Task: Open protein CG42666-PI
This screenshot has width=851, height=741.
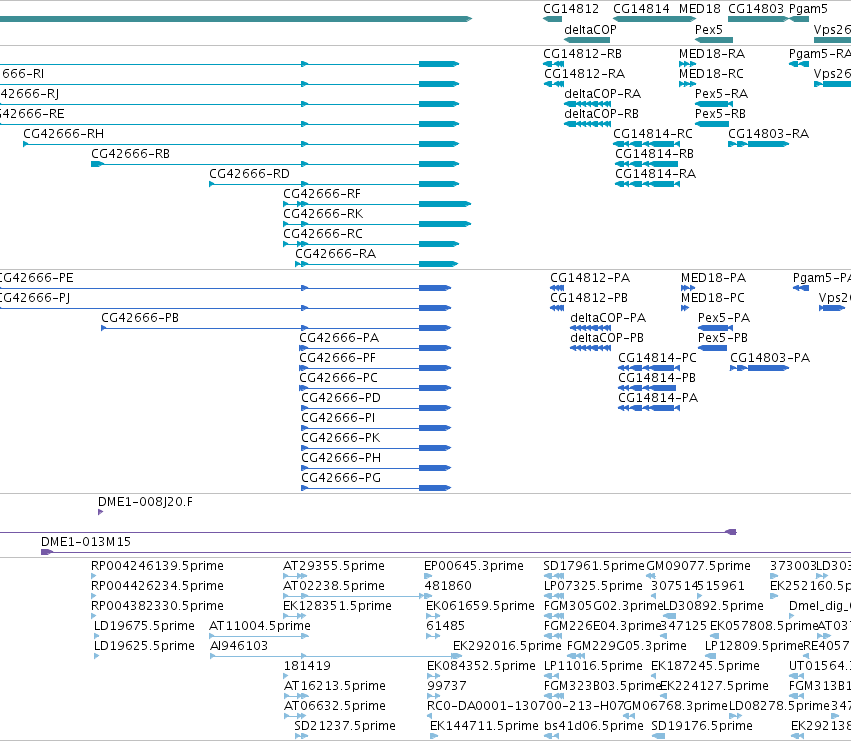Action: [x=338, y=418]
